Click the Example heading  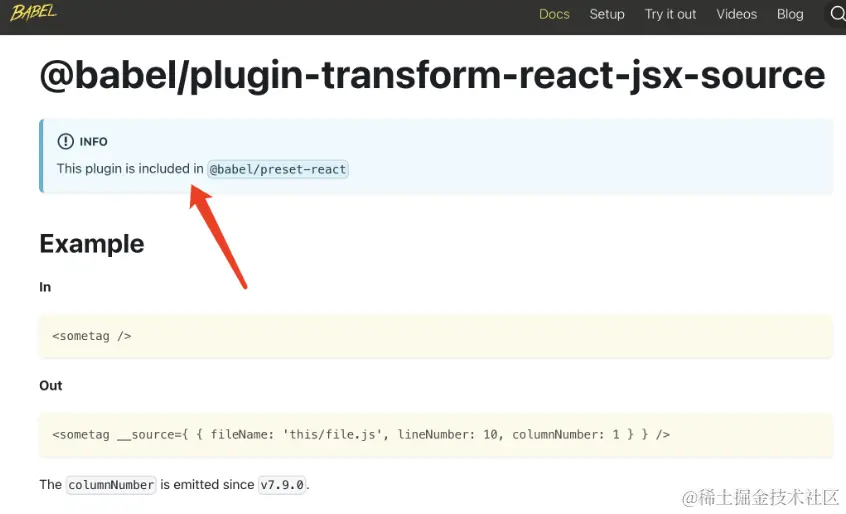pyautogui.click(x=92, y=244)
